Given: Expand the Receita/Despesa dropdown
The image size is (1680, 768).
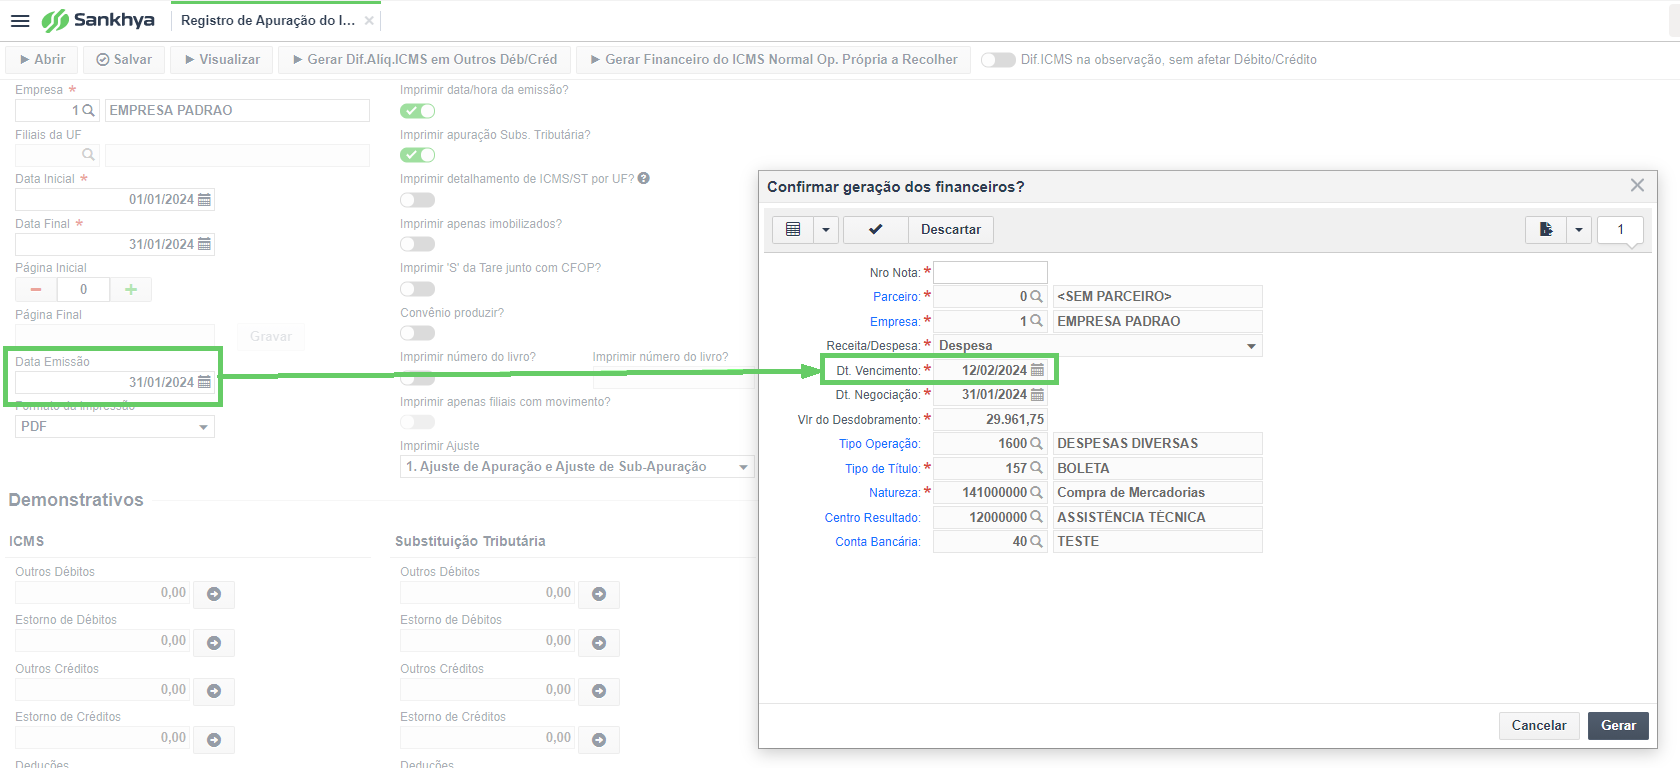Looking at the screenshot, I should (x=1251, y=346).
